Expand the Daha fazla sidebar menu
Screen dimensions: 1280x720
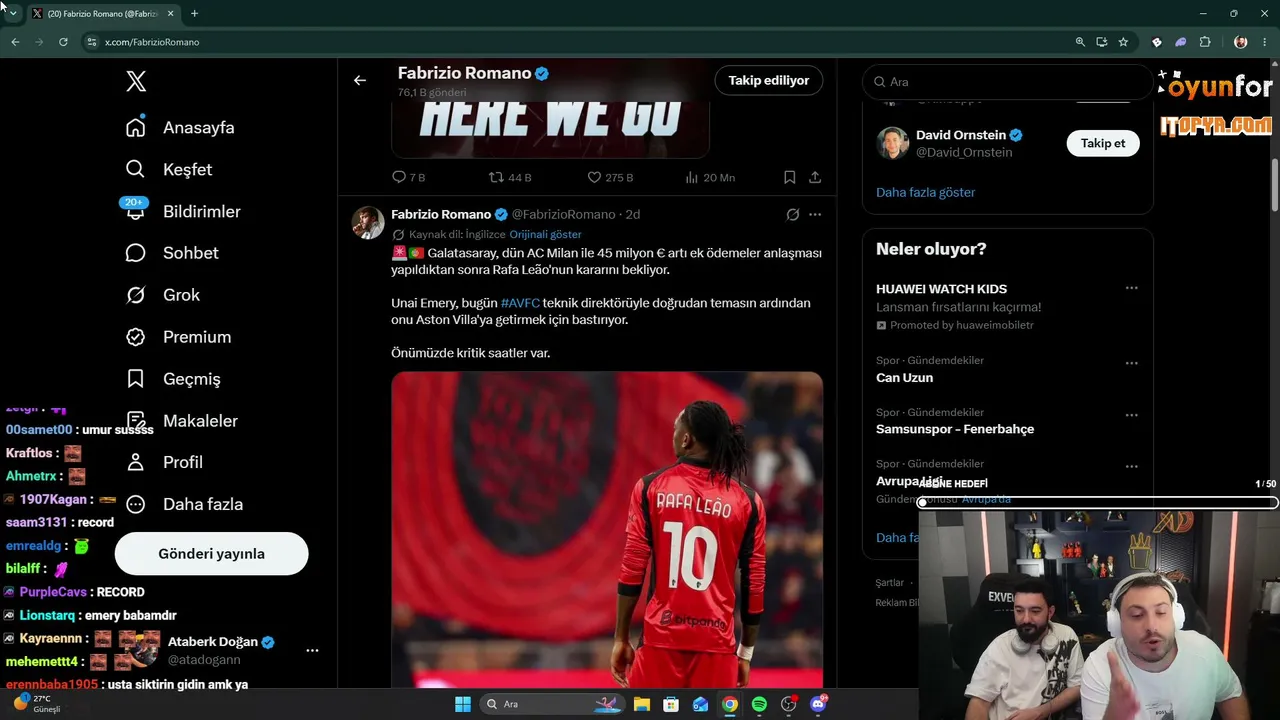[184, 504]
